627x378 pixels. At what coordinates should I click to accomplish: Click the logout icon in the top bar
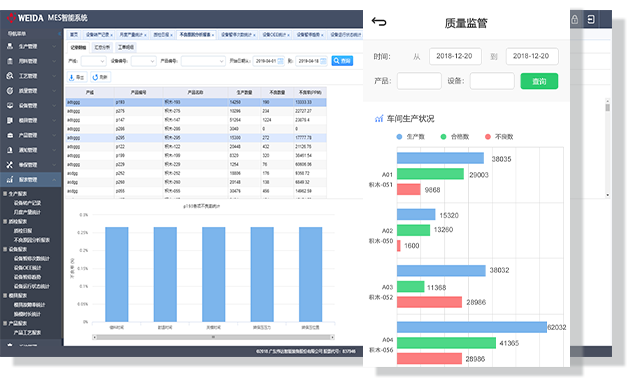pos(591,19)
